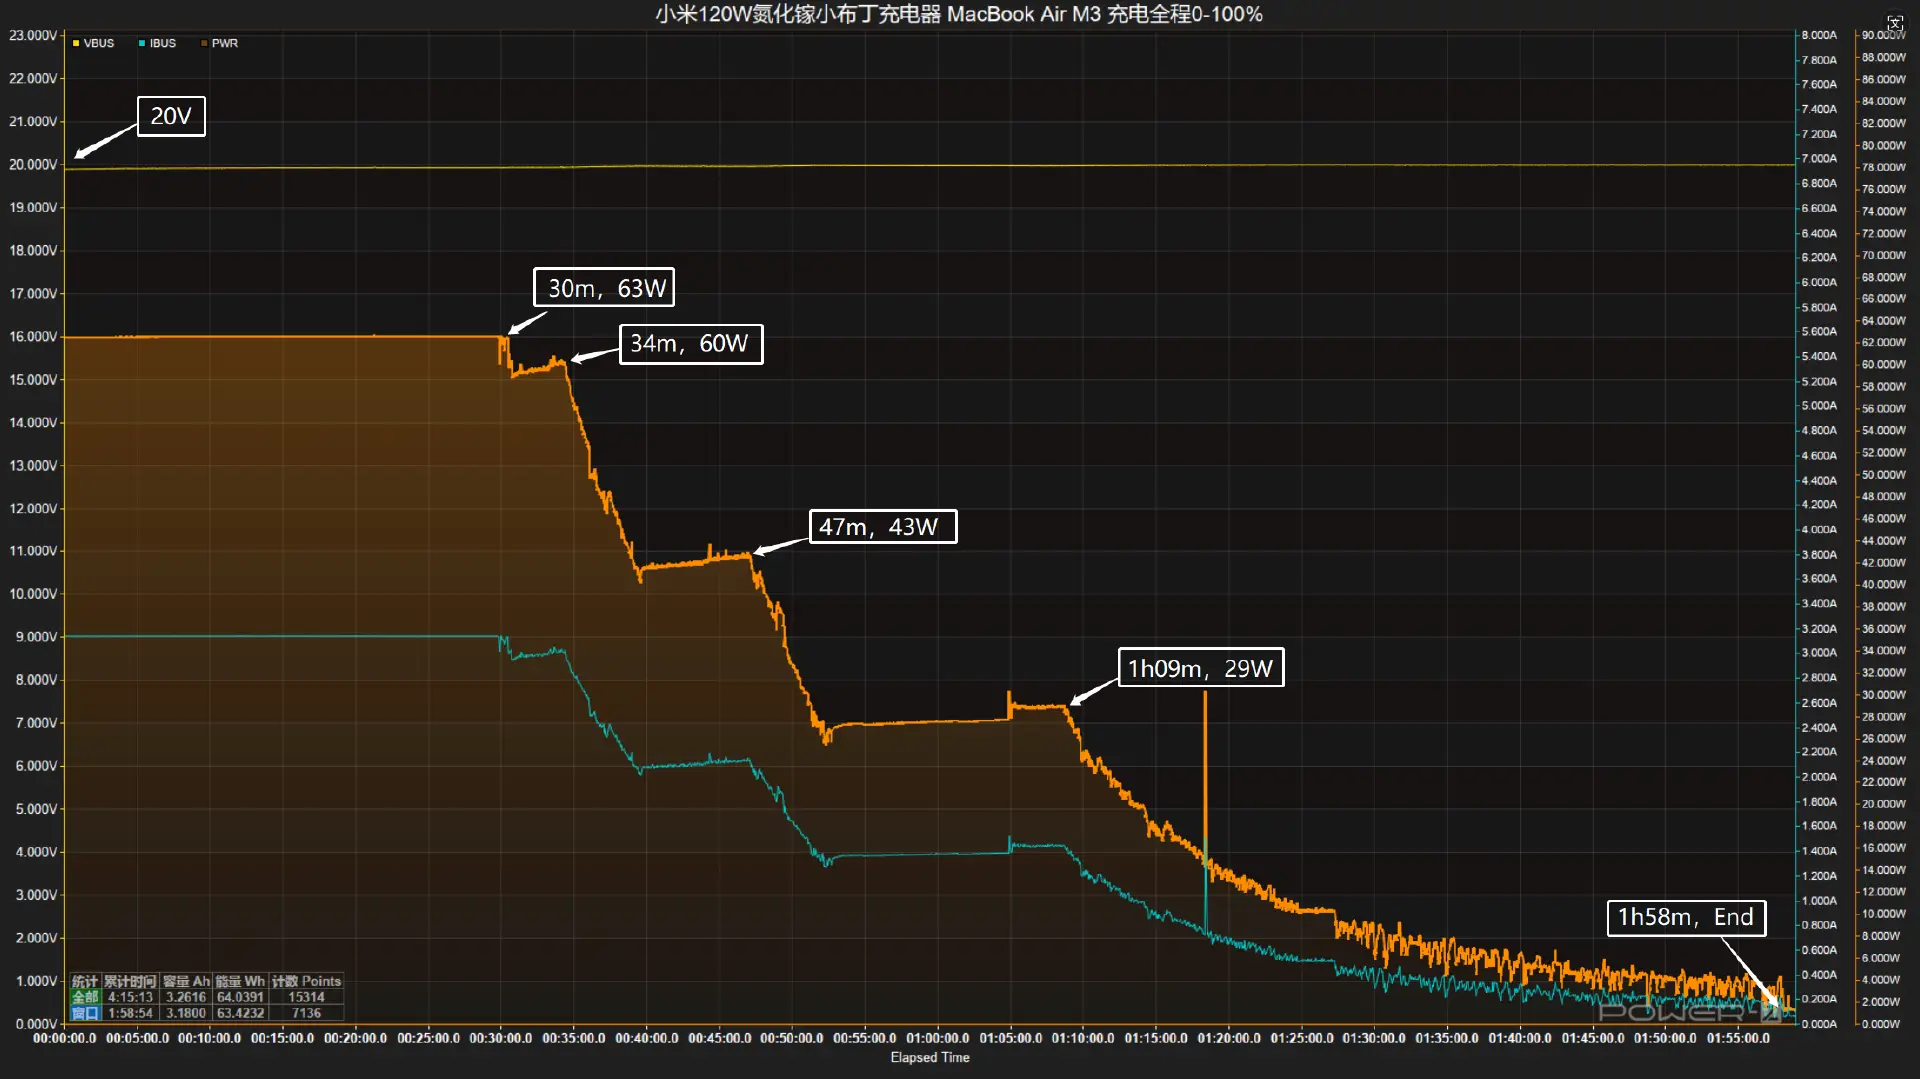Image resolution: width=1920 pixels, height=1079 pixels.
Task: Click the 01:55:00.0 time axis tick
Action: click(x=1738, y=1038)
